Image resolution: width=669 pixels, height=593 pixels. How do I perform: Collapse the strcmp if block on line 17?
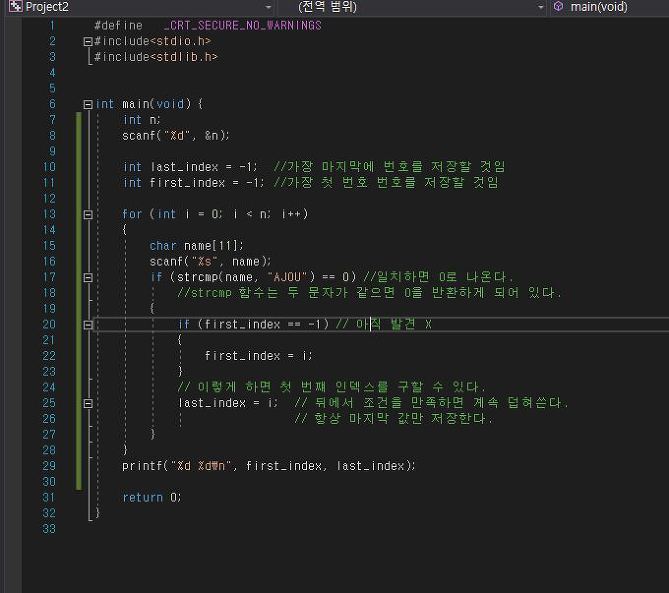(x=88, y=278)
